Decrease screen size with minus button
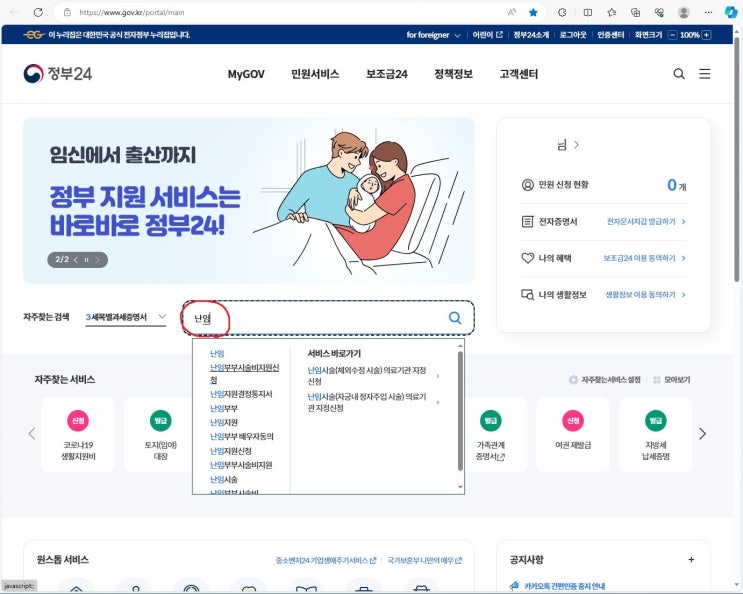743x594 pixels. [x=672, y=35]
